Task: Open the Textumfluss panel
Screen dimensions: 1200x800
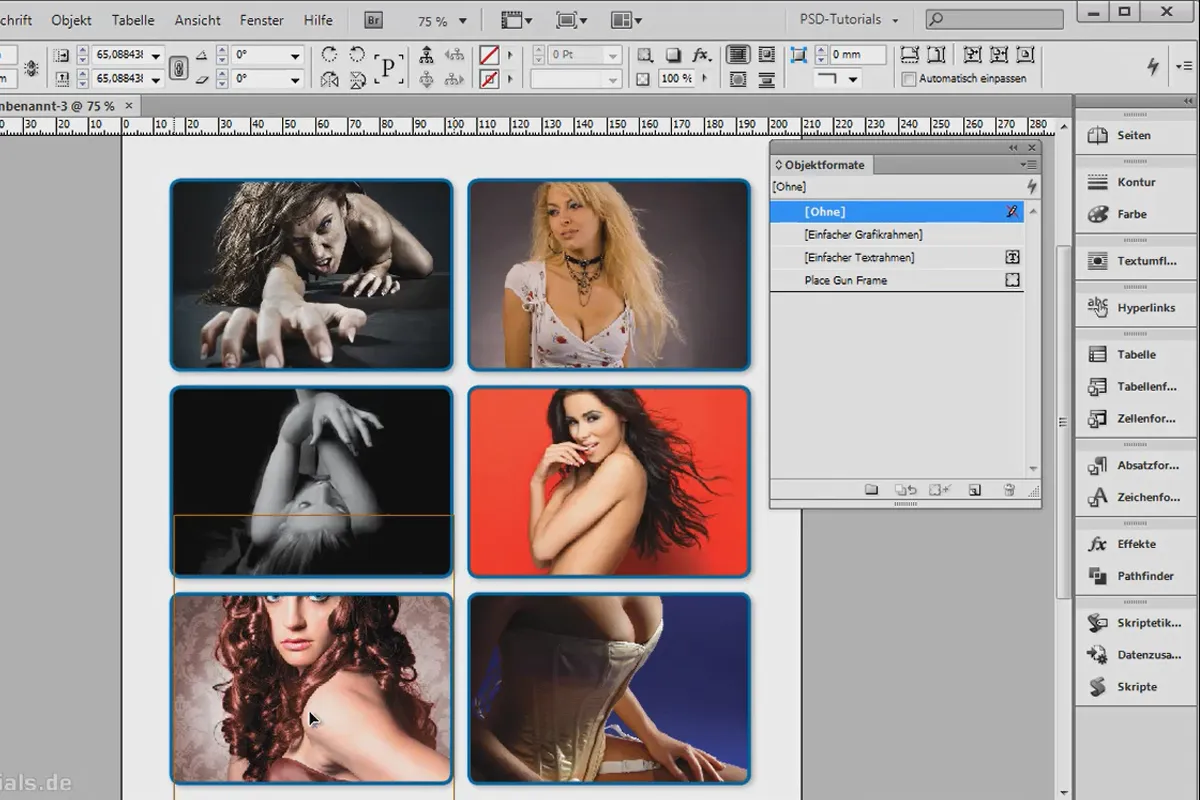Action: tap(1135, 261)
